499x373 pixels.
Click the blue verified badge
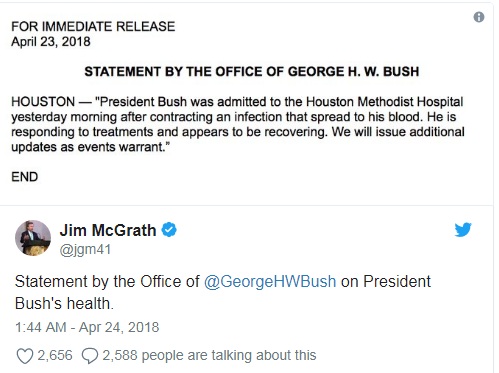pos(169,230)
